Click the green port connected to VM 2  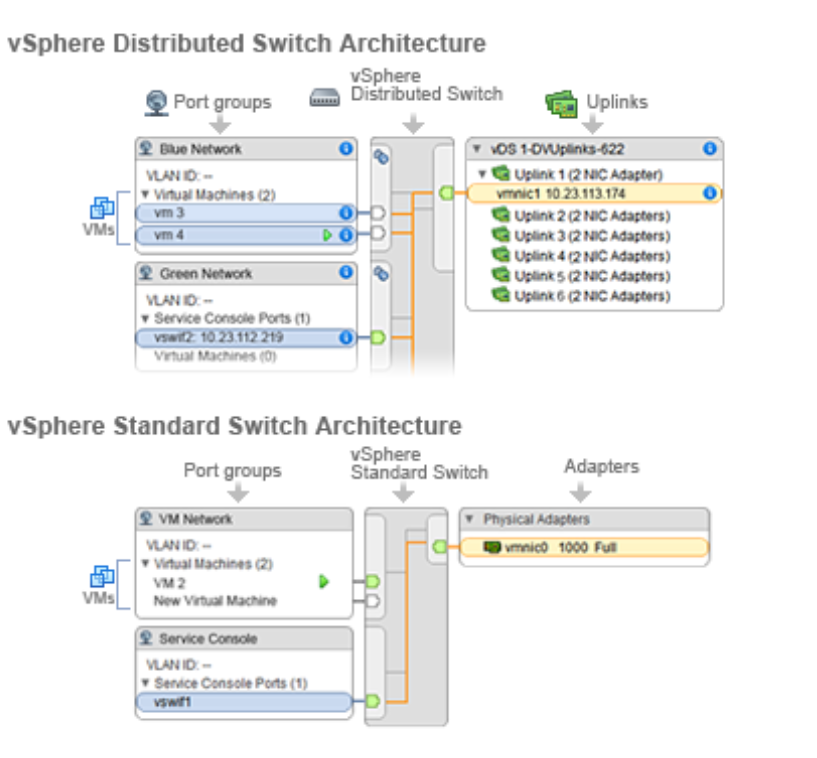point(373,581)
